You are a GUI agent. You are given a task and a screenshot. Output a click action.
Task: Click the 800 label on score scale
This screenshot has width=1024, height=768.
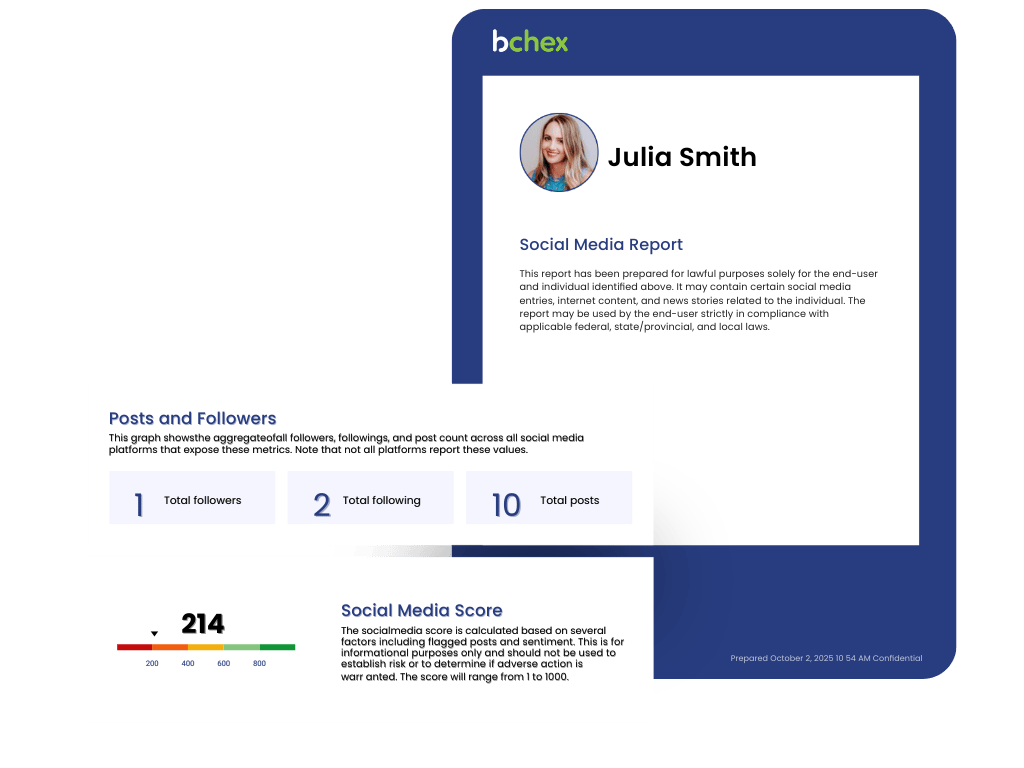[x=259, y=664]
